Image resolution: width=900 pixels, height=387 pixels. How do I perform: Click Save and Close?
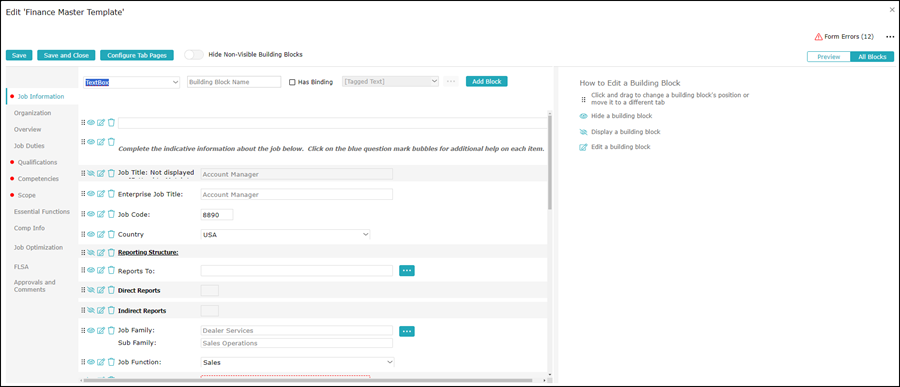click(66, 56)
